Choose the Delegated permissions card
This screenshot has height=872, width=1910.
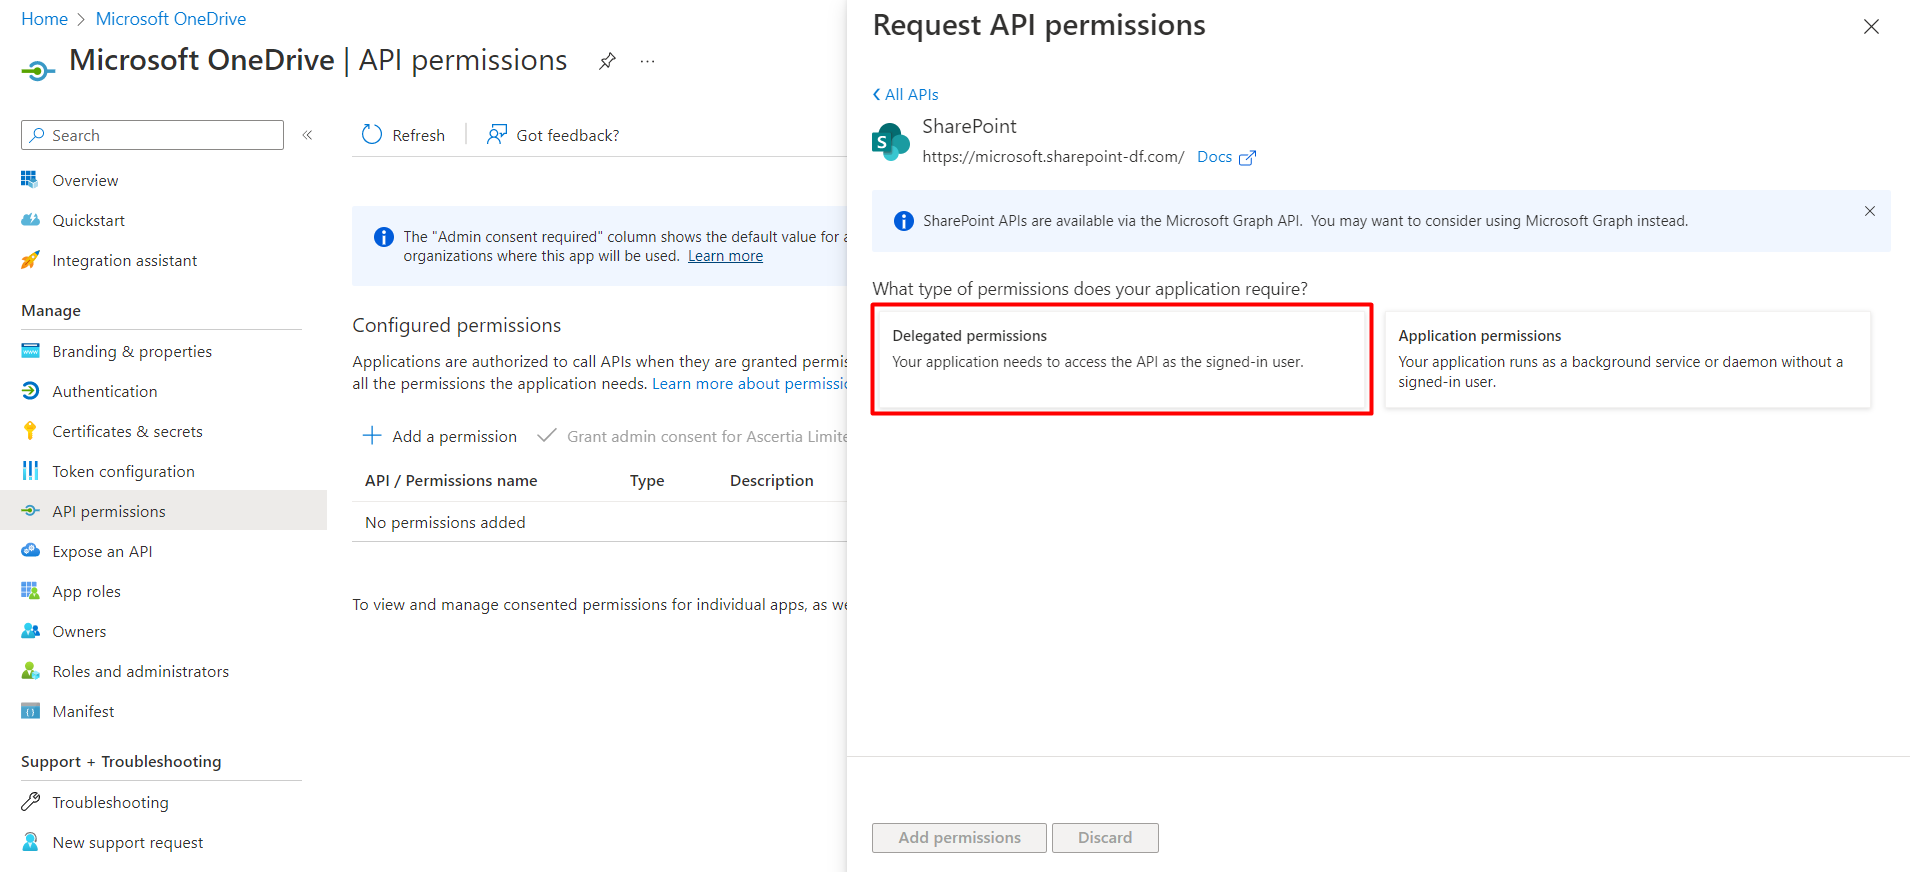[x=1122, y=359]
